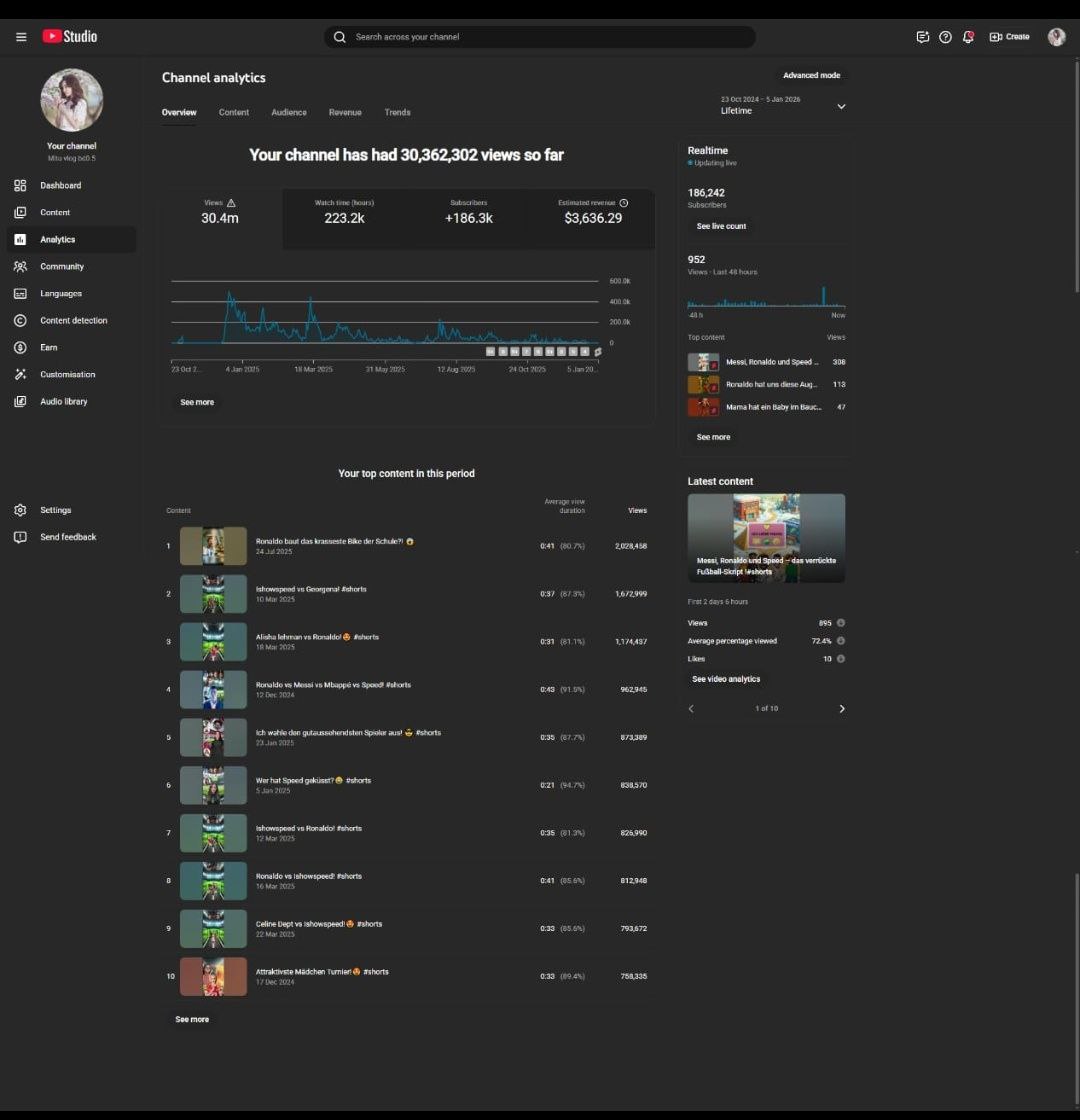This screenshot has height=1120, width=1080.
Task: Click the See live count button
Action: [x=721, y=227]
